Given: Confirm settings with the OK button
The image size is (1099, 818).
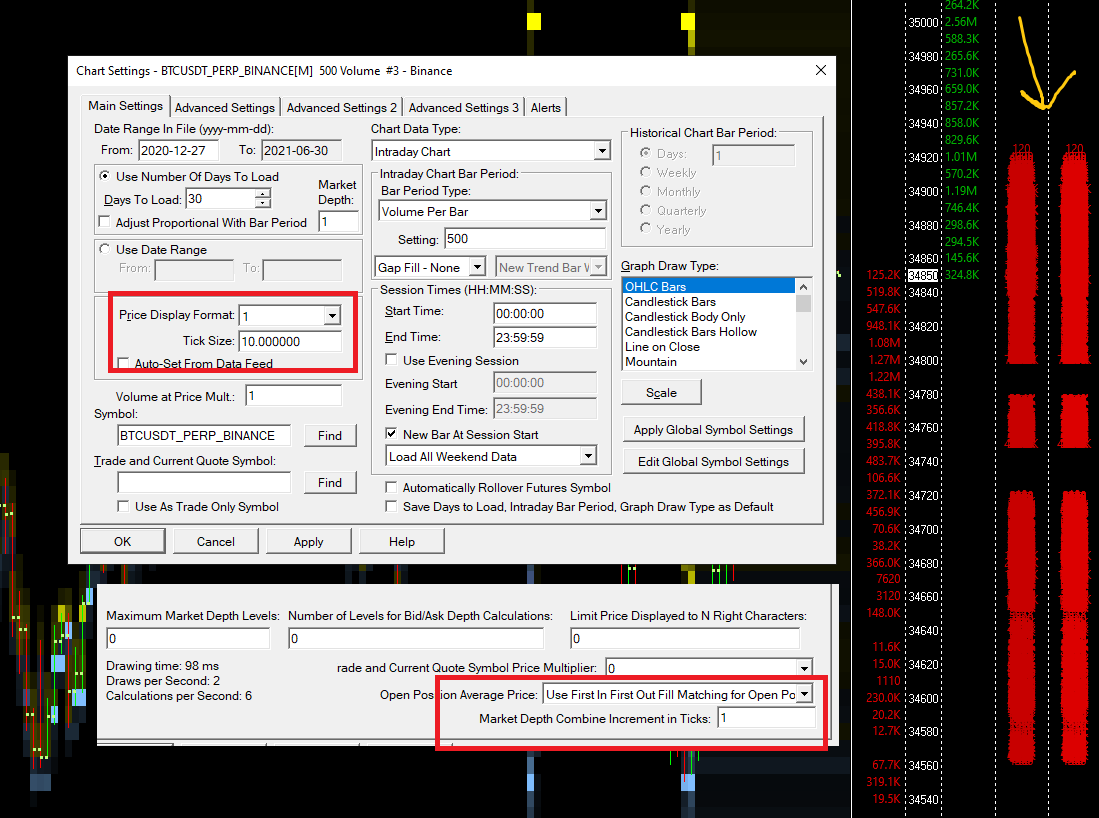Looking at the screenshot, I should point(123,541).
